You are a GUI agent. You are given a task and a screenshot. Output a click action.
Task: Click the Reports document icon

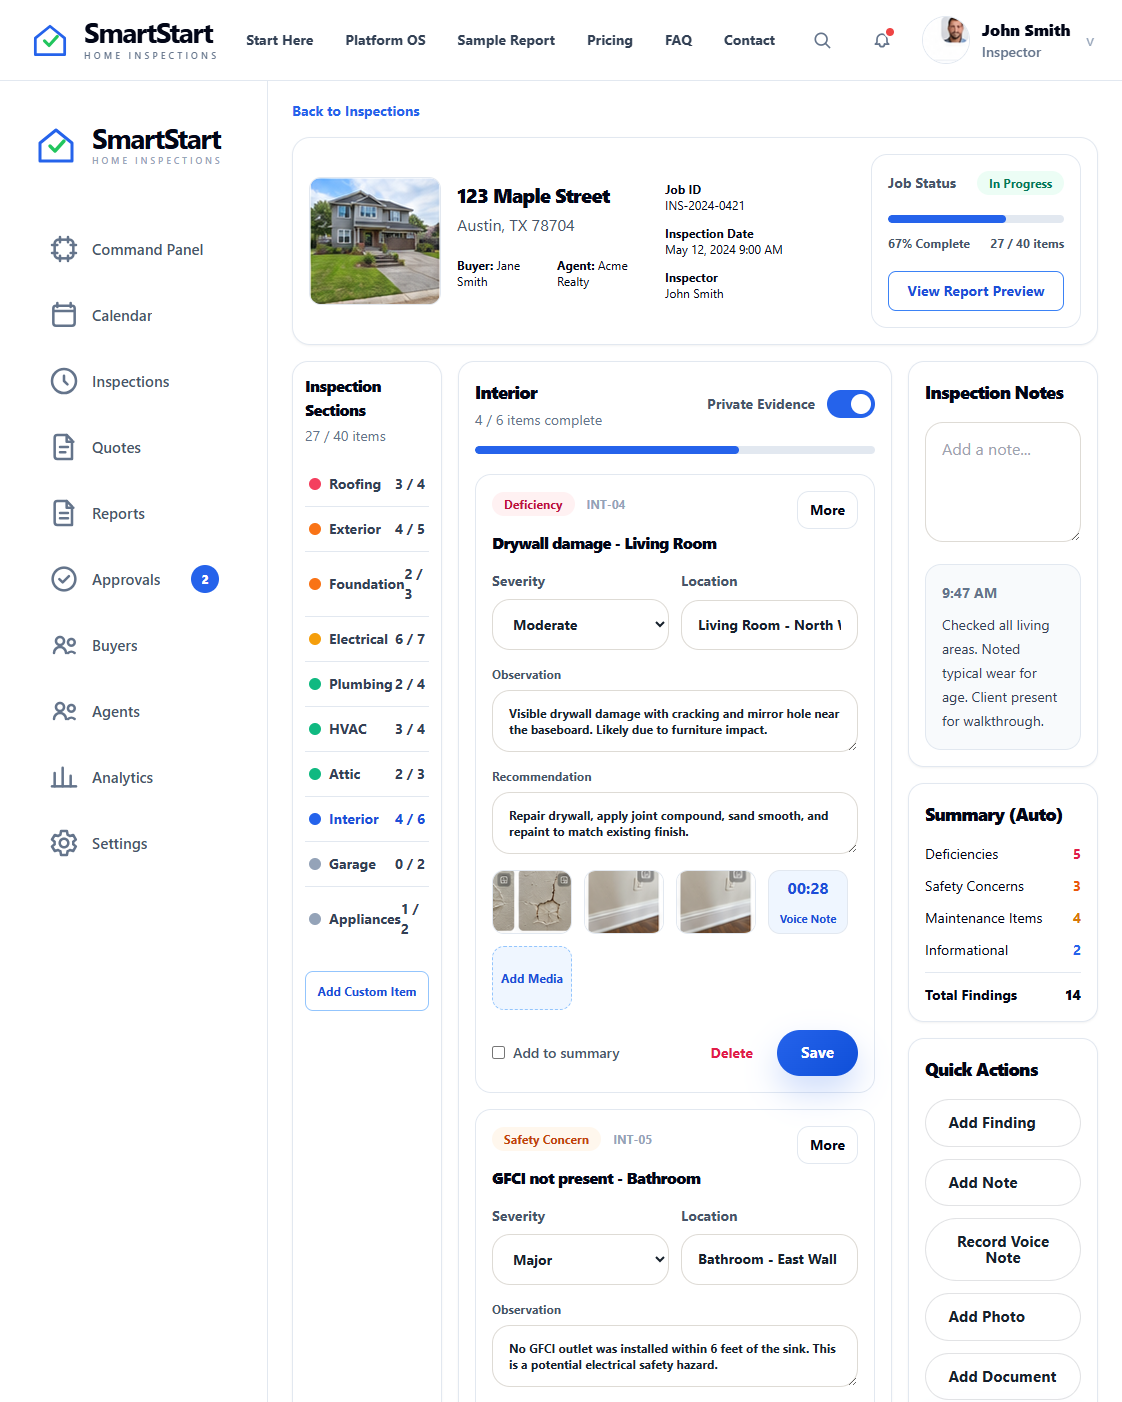click(x=64, y=513)
